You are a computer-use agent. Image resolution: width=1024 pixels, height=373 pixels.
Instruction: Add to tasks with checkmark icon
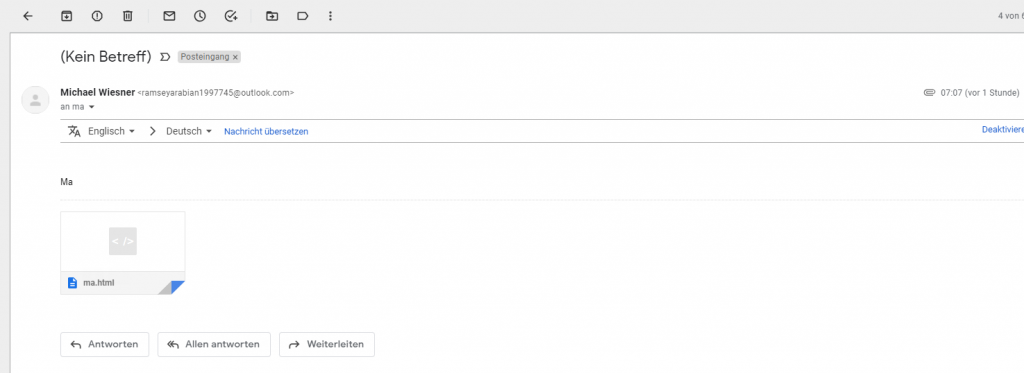[x=231, y=16]
